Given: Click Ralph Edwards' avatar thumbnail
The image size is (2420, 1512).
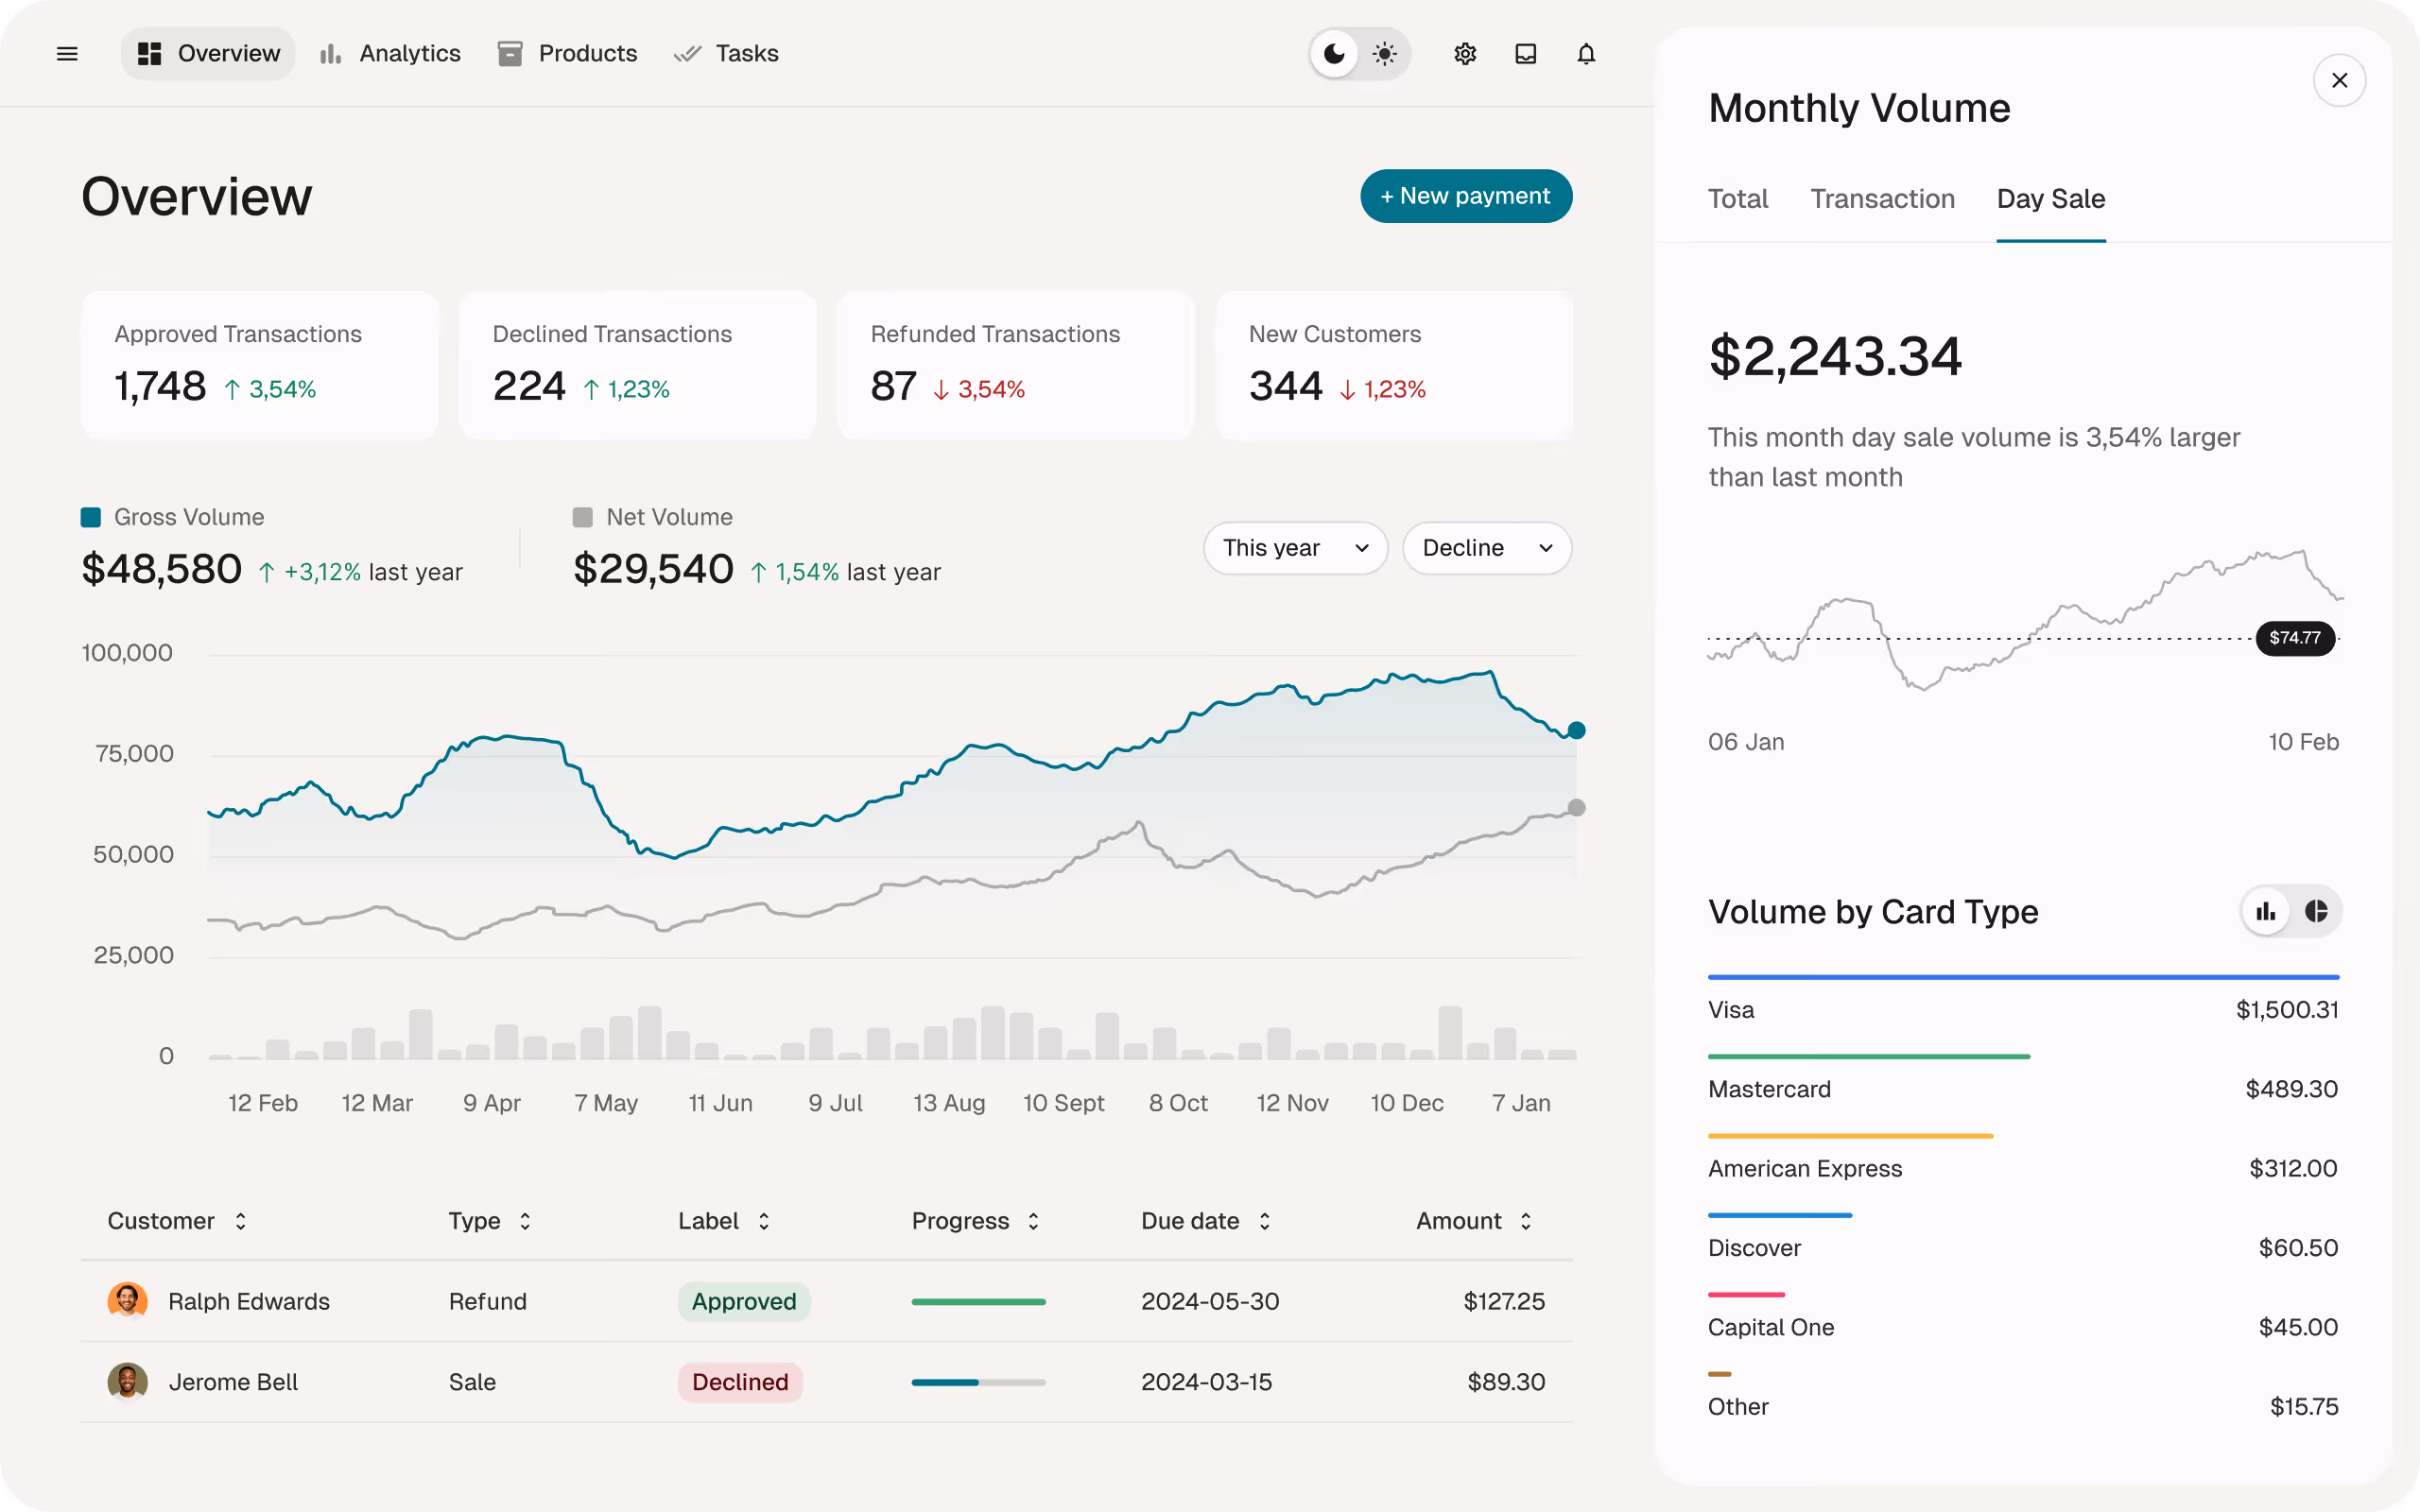Looking at the screenshot, I should [x=128, y=1301].
